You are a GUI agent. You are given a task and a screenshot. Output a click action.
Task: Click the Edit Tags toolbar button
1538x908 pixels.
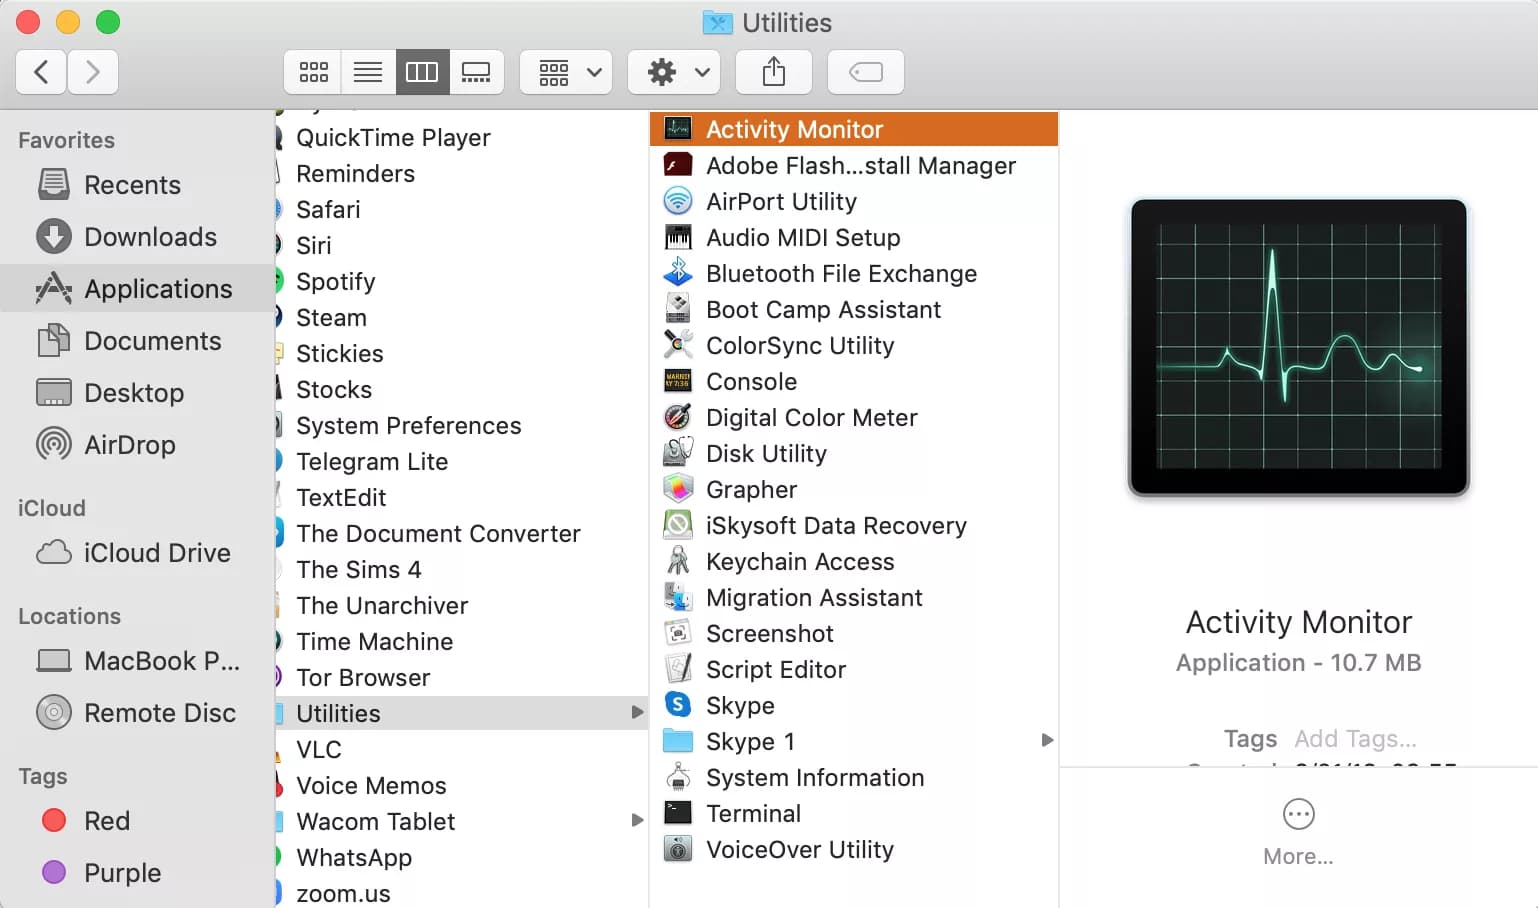click(865, 72)
